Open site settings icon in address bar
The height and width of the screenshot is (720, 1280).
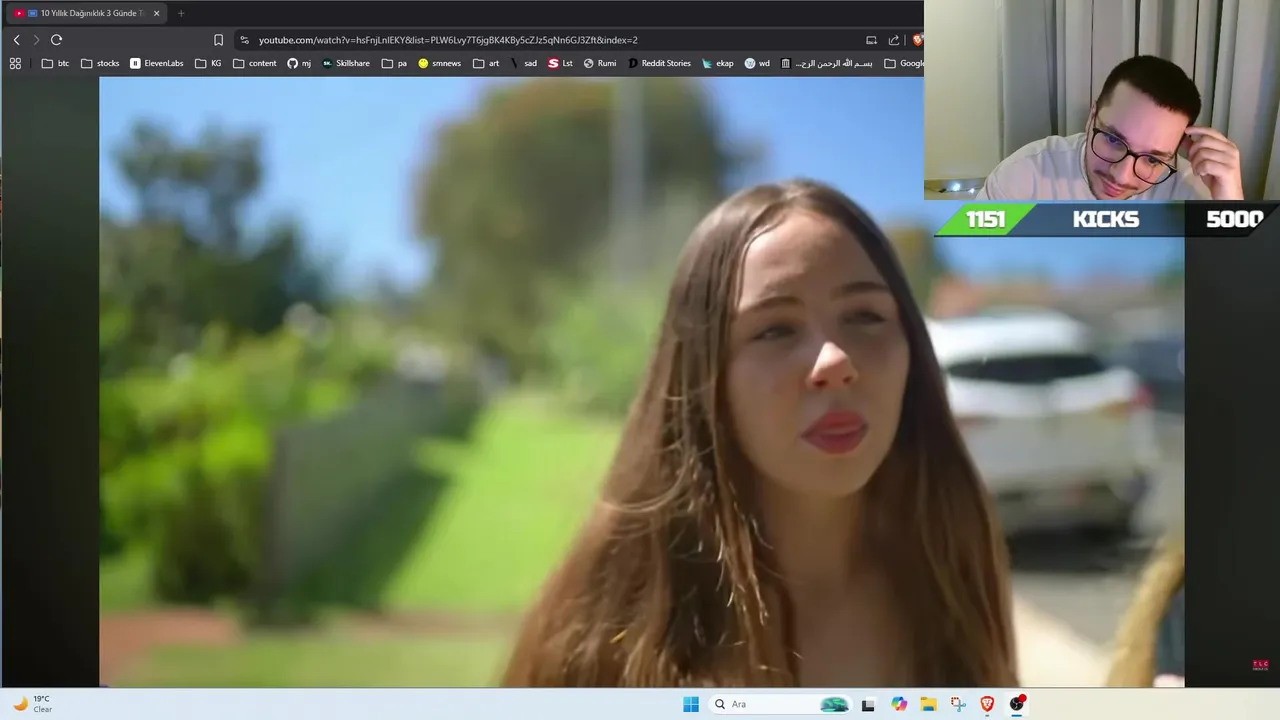click(x=244, y=40)
